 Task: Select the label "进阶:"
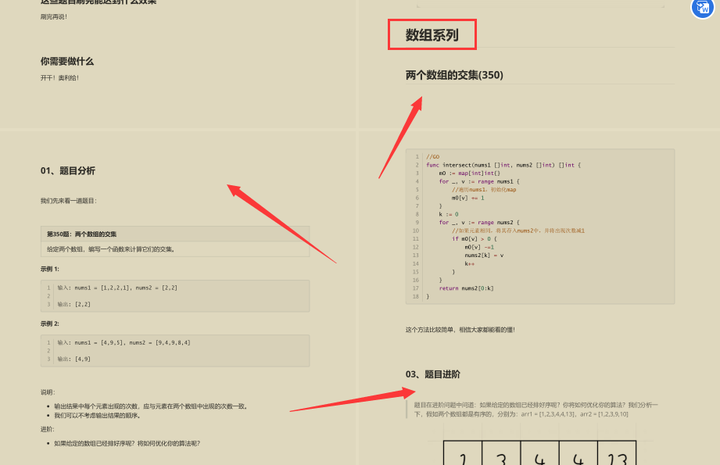point(47,429)
